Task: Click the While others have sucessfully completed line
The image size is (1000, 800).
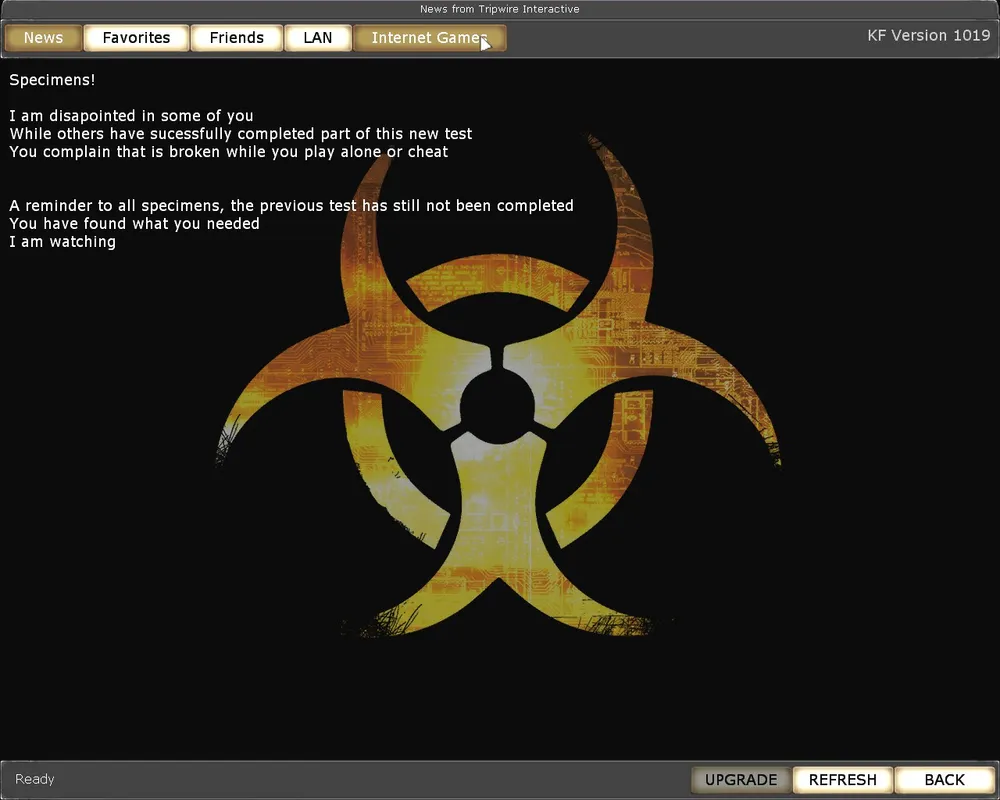Action: (240, 134)
